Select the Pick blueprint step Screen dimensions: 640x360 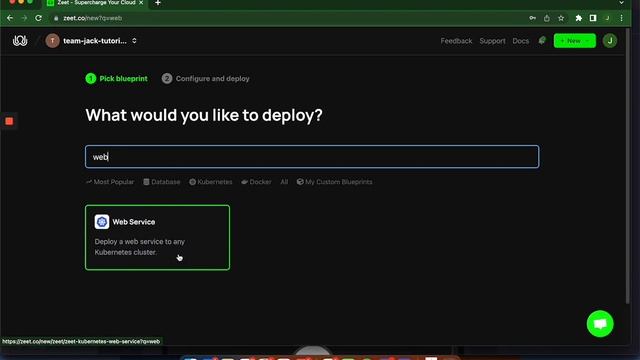pyautogui.click(x=116, y=78)
